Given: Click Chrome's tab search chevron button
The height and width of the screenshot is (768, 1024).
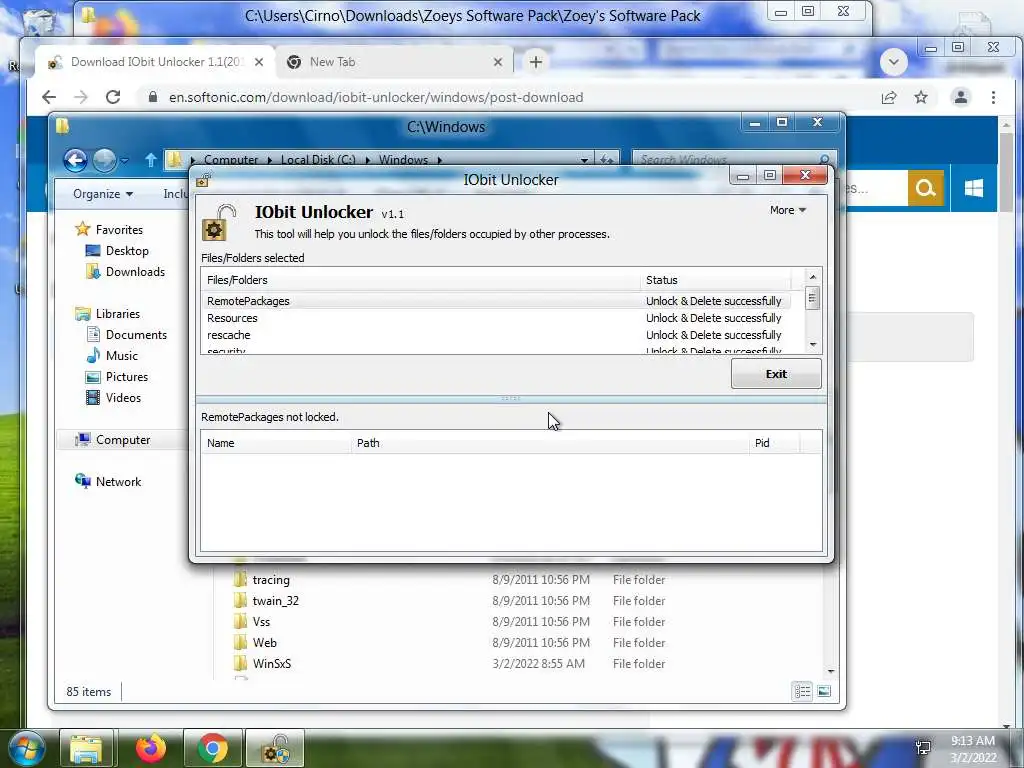Looking at the screenshot, I should click(x=893, y=62).
